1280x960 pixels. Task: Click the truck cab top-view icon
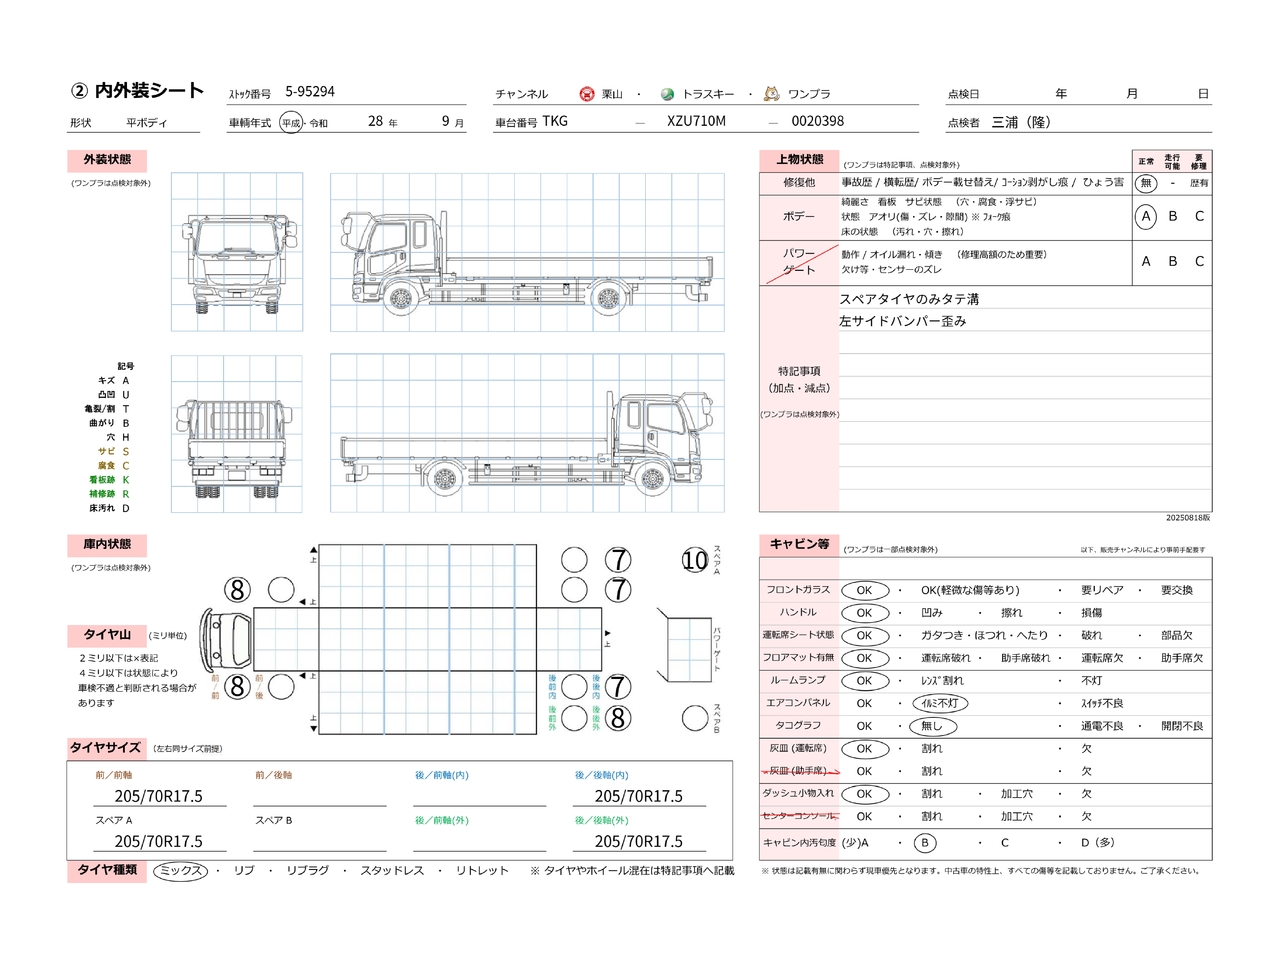coord(227,638)
